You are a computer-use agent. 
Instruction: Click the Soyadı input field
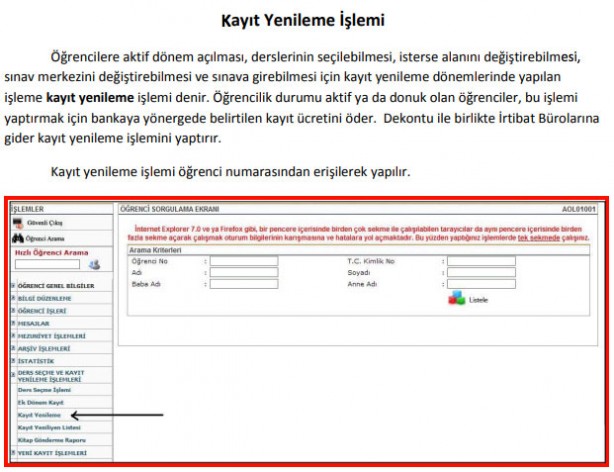(481, 273)
